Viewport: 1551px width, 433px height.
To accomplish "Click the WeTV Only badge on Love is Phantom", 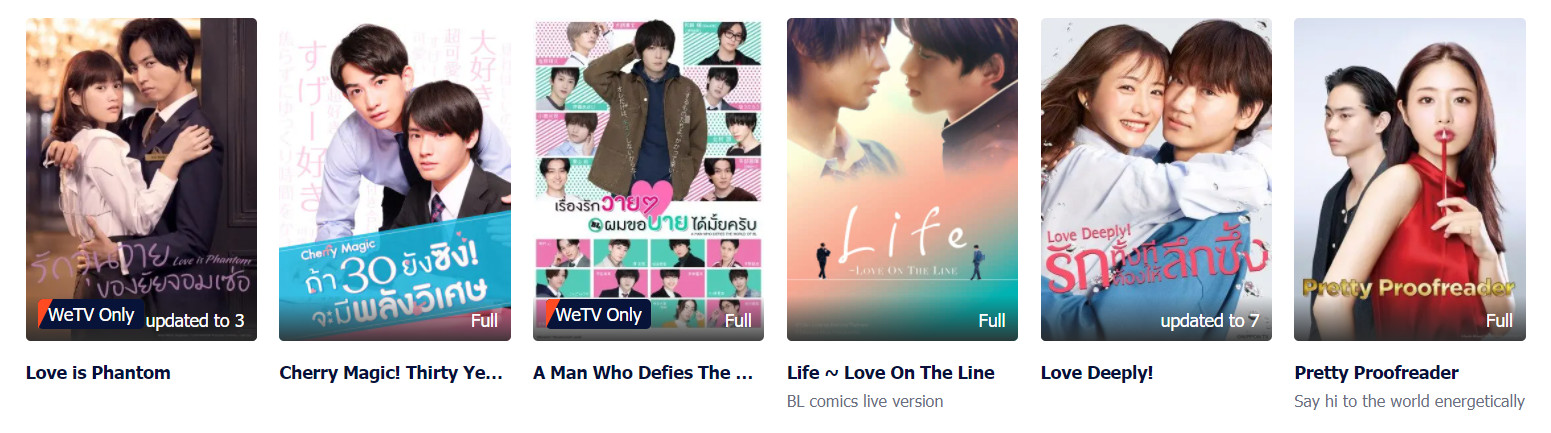I will click(91, 314).
